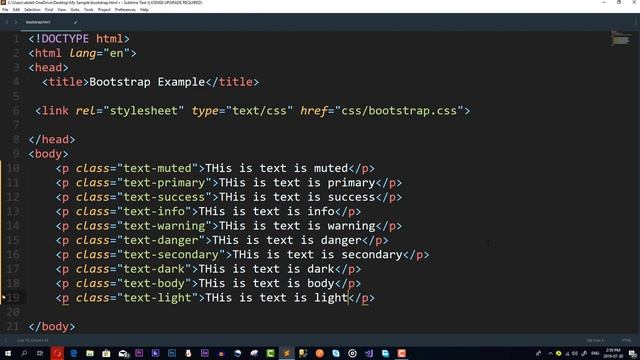Click the "text-muted" class value
640x360 pixels.
click(158, 168)
